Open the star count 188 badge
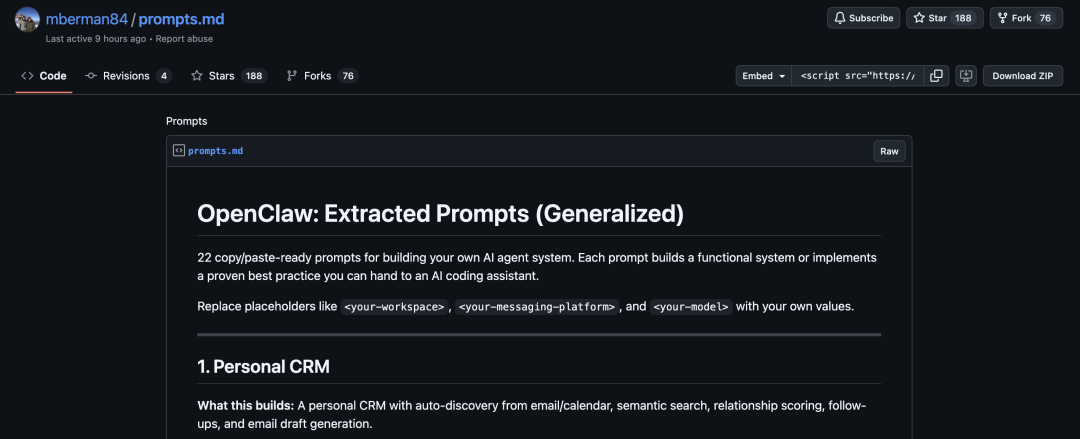This screenshot has height=439, width=1080. pyautogui.click(x=963, y=18)
